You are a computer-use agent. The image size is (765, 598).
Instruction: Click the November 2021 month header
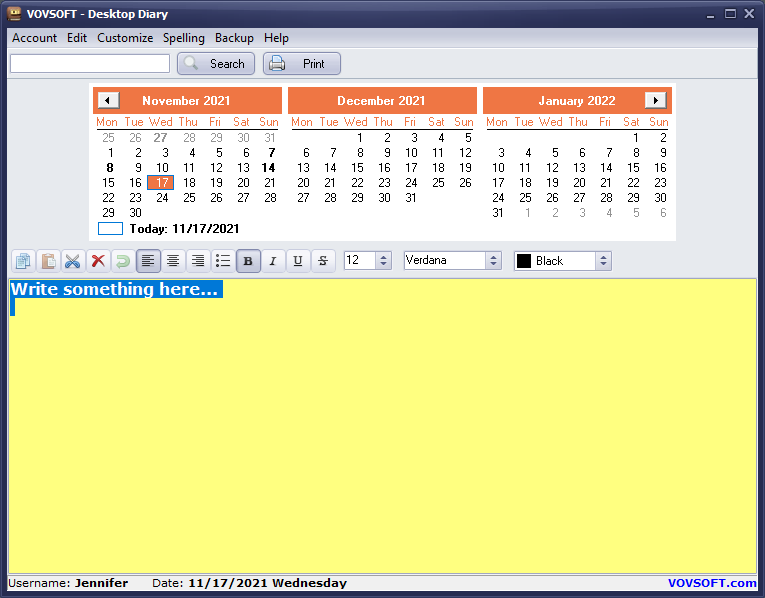[x=186, y=101]
